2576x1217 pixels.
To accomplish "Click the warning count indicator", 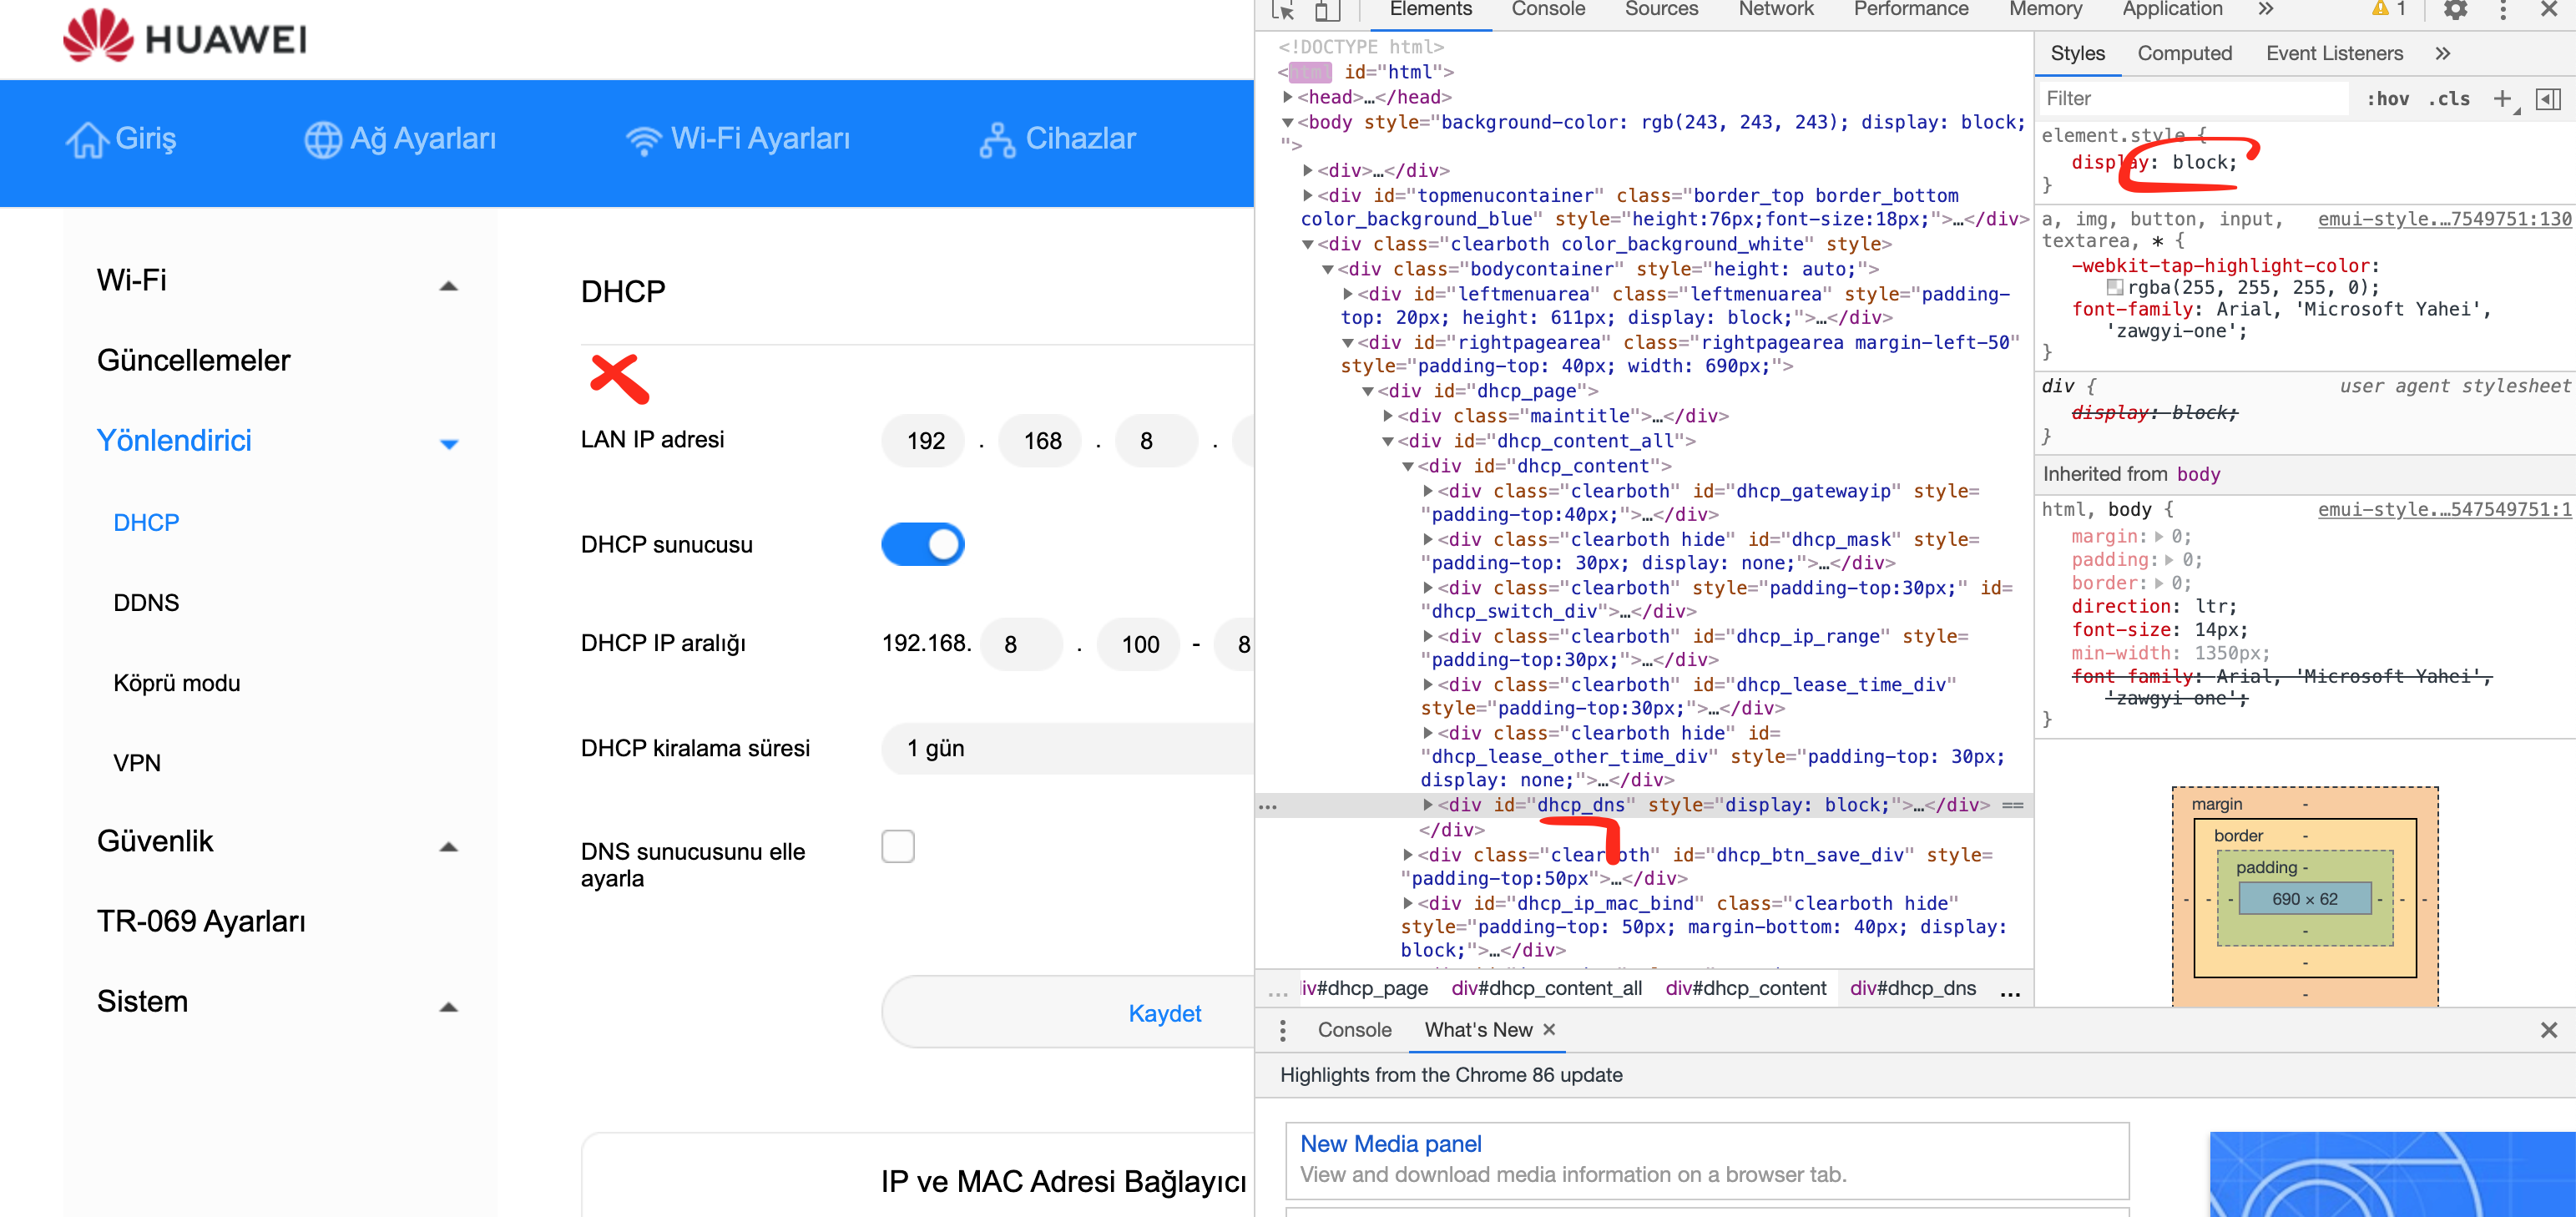I will (x=2389, y=9).
